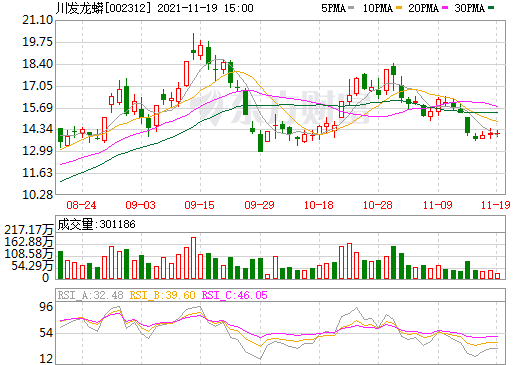
Task: Click the 162.88万 volume axis label
Action: click(x=29, y=242)
